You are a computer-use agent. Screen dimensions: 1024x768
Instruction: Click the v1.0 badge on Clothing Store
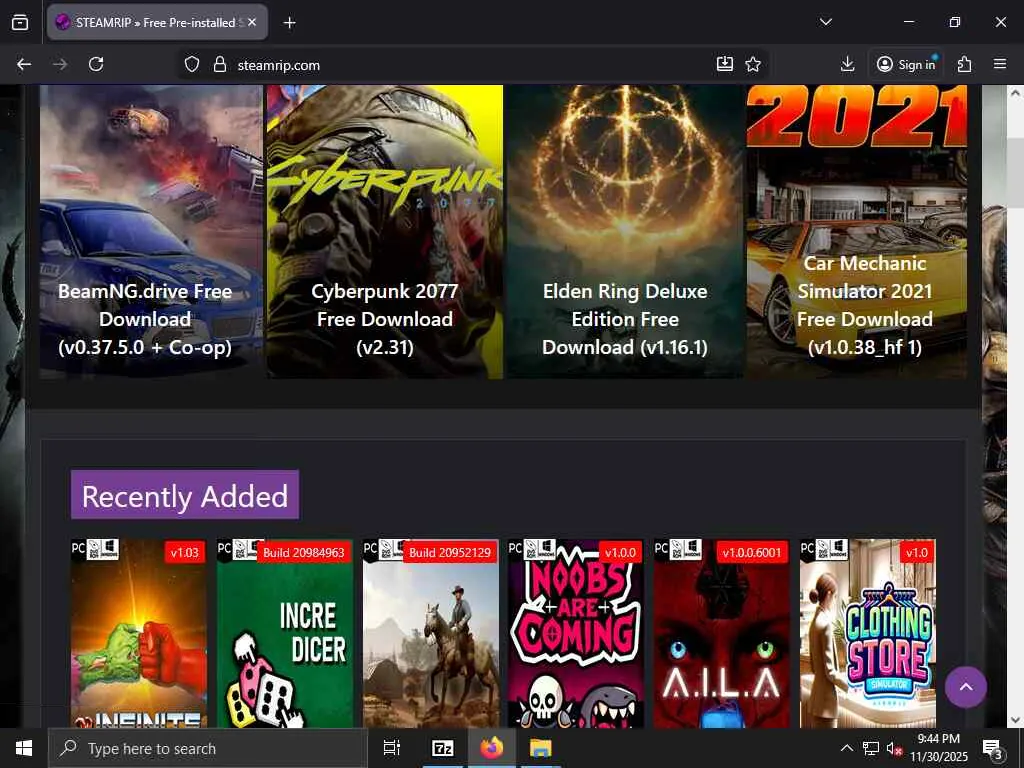tap(917, 552)
